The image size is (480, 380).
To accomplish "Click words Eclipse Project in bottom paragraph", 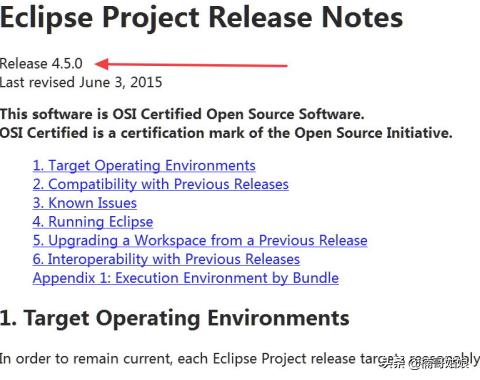I will 252,359.
